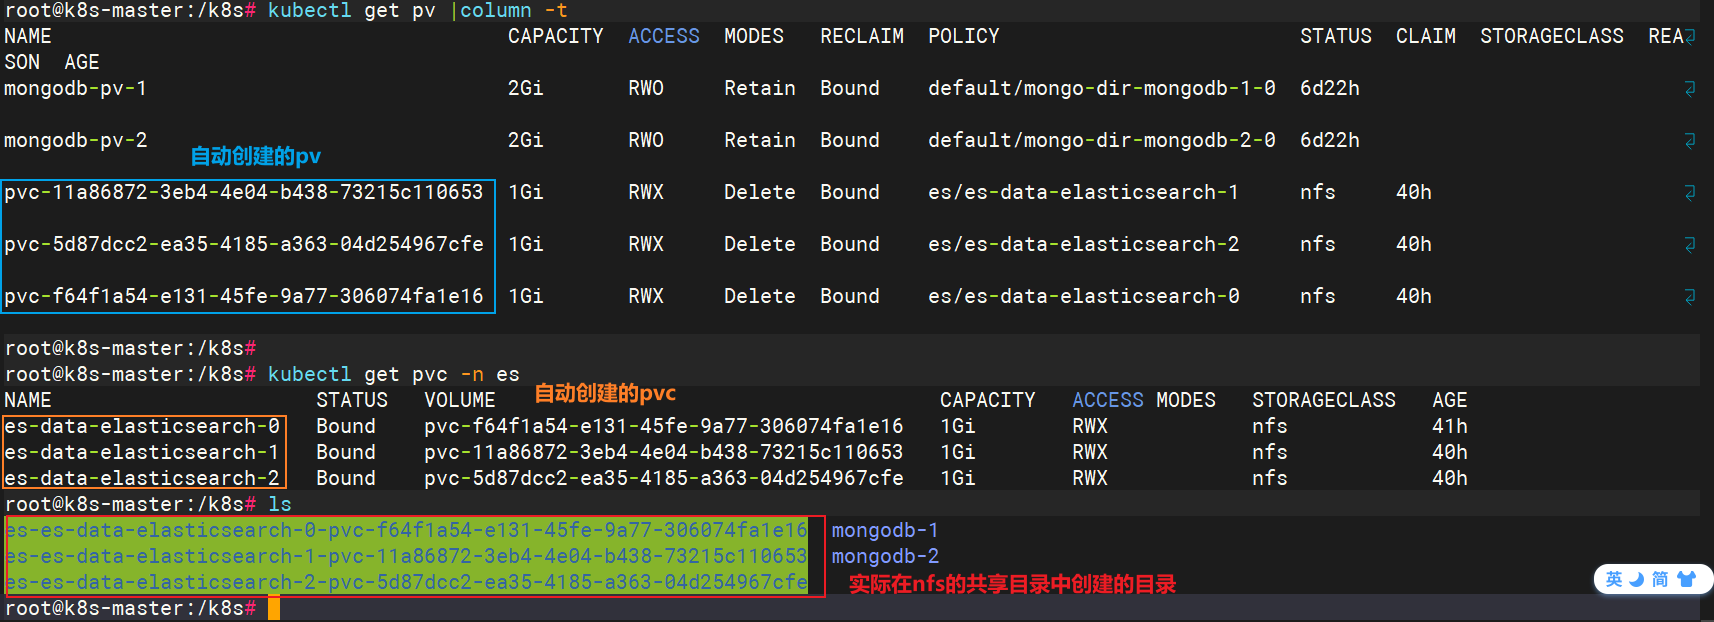Image resolution: width=1714 pixels, height=622 pixels.
Task: Click Bound status for es-data-elasticsearch-1 pvc
Action: coord(346,452)
